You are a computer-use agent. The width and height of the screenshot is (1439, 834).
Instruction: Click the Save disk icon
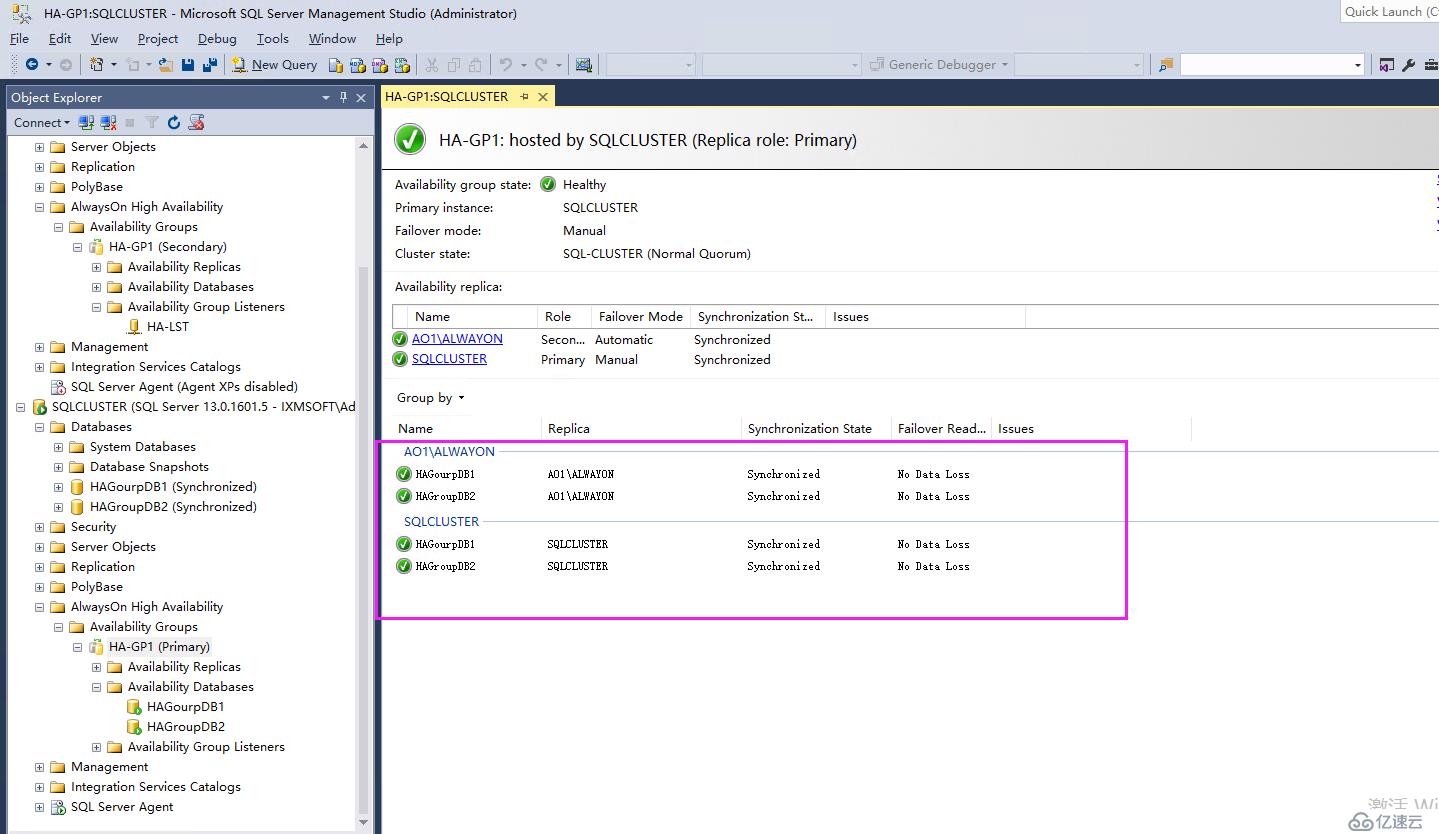[188, 64]
